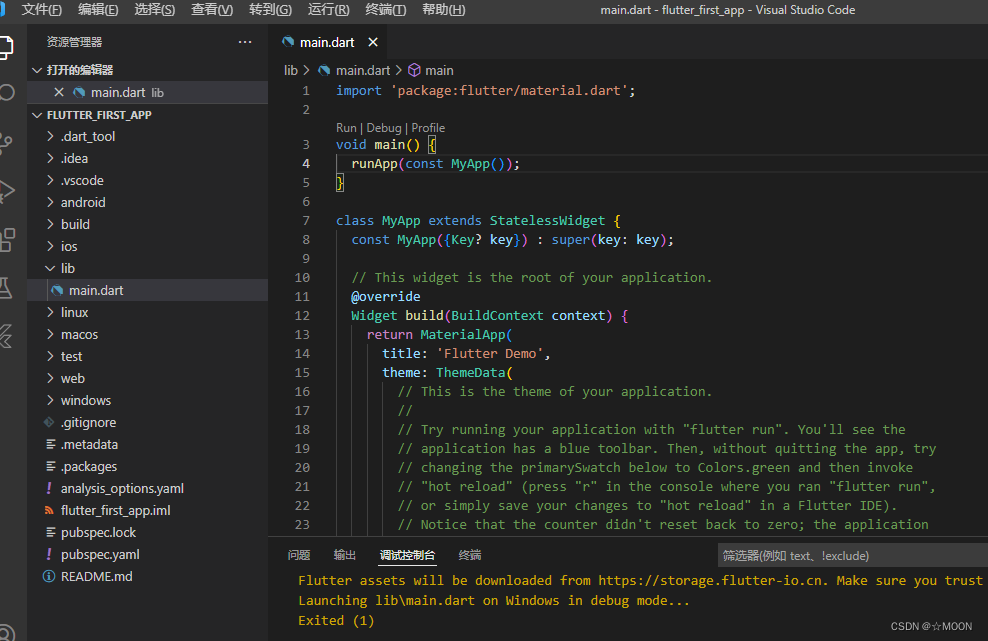Click 'Exited (1)' console output line
The width and height of the screenshot is (988, 641).
tap(336, 620)
